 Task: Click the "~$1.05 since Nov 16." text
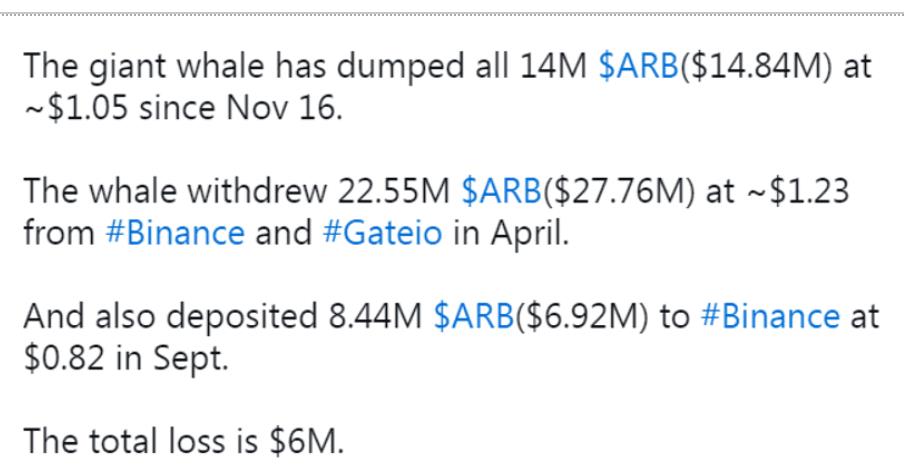tap(183, 108)
